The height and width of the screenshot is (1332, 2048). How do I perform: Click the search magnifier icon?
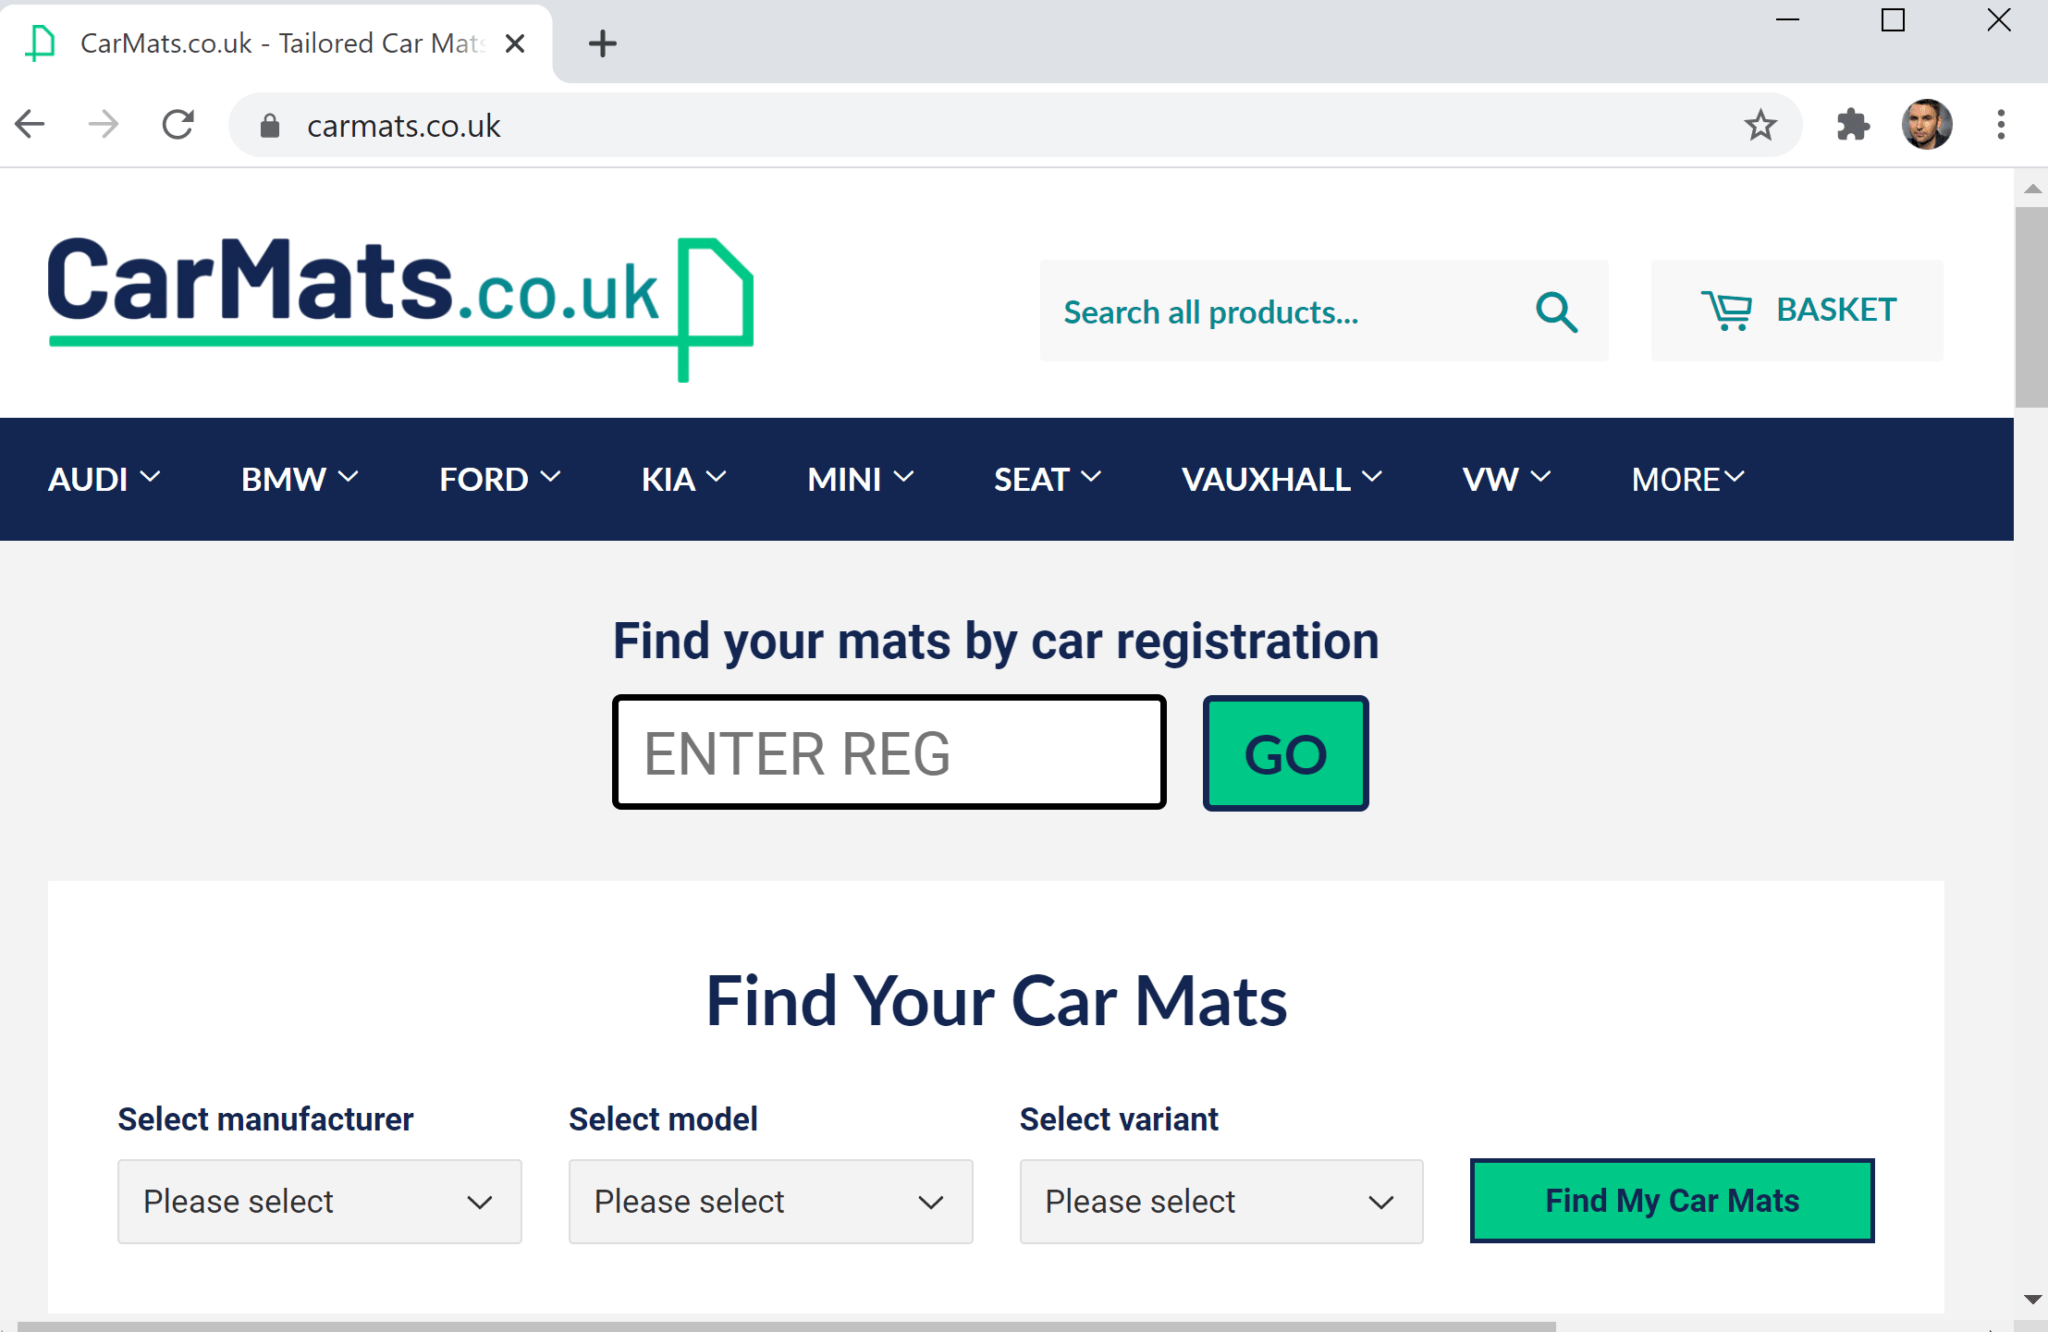1557,312
